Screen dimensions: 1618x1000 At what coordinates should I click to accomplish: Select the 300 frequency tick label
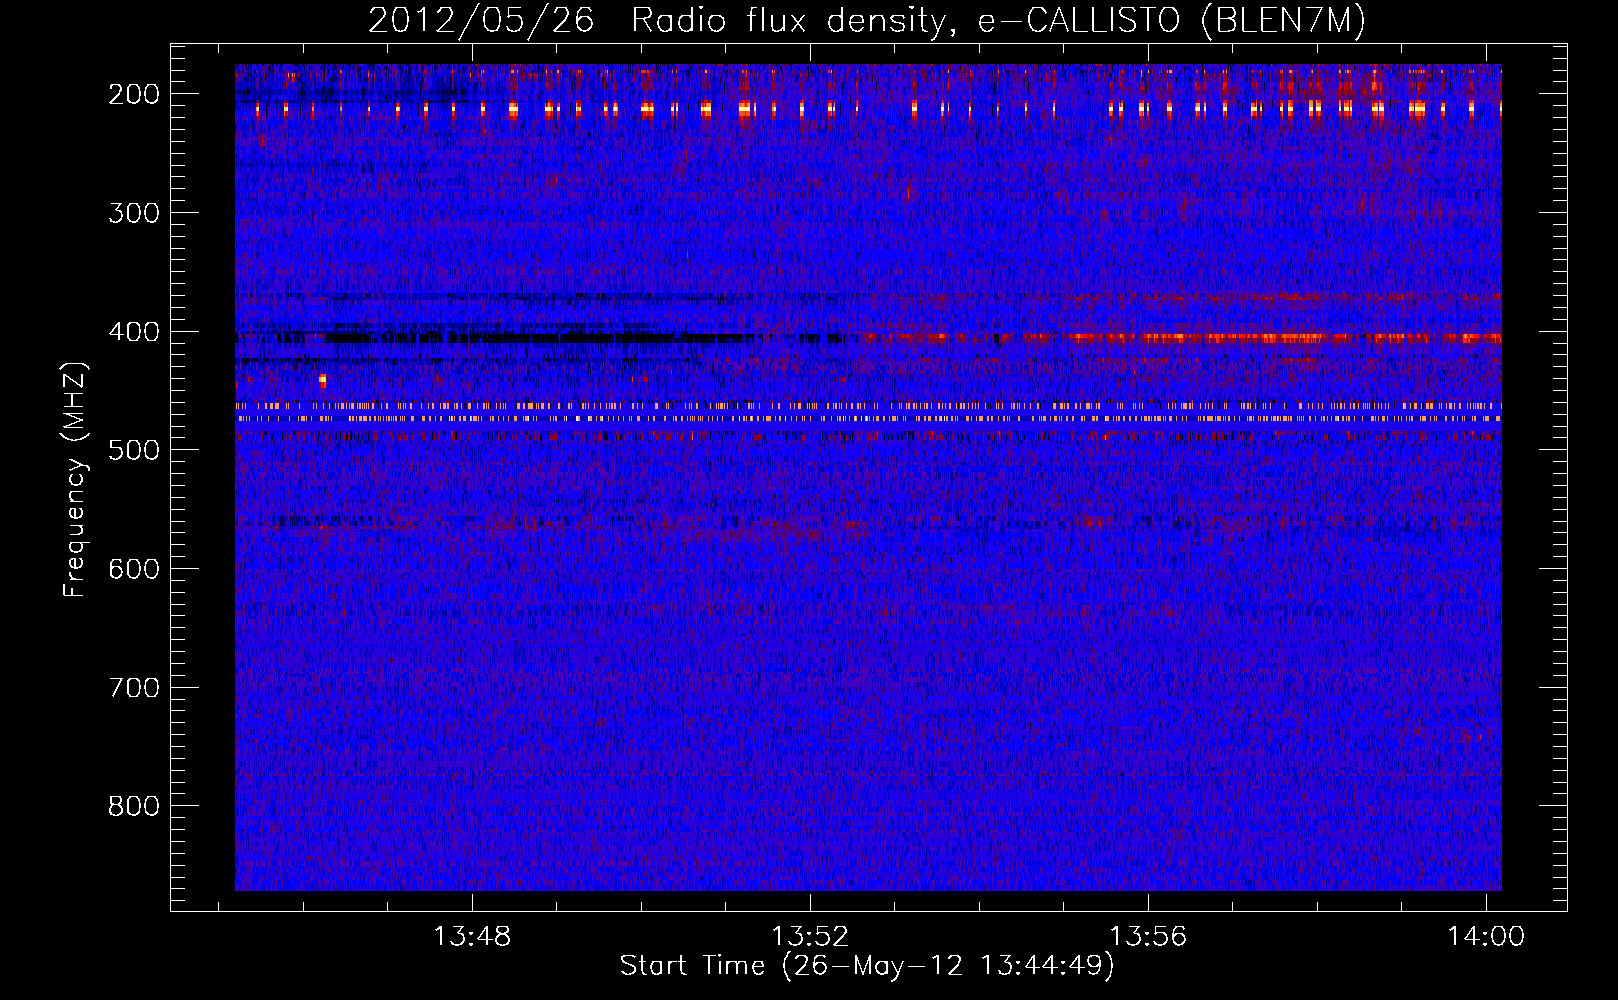(x=134, y=213)
